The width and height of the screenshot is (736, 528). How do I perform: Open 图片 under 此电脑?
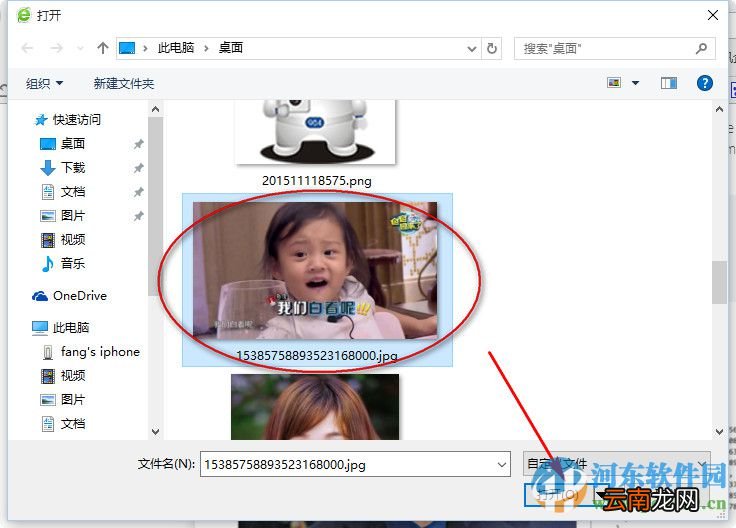(62, 399)
